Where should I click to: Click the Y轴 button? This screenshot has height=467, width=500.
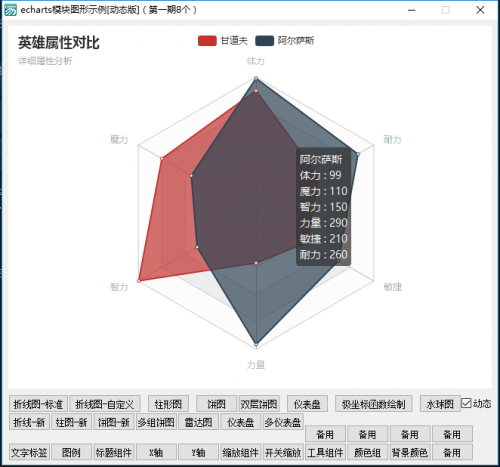[x=198, y=452]
